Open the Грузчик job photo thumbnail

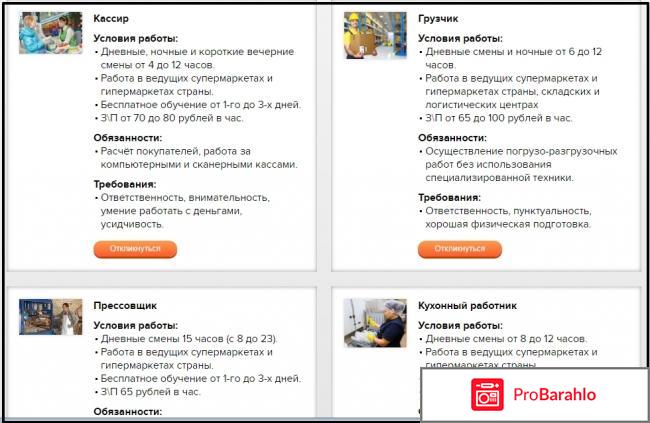pyautogui.click(x=375, y=35)
